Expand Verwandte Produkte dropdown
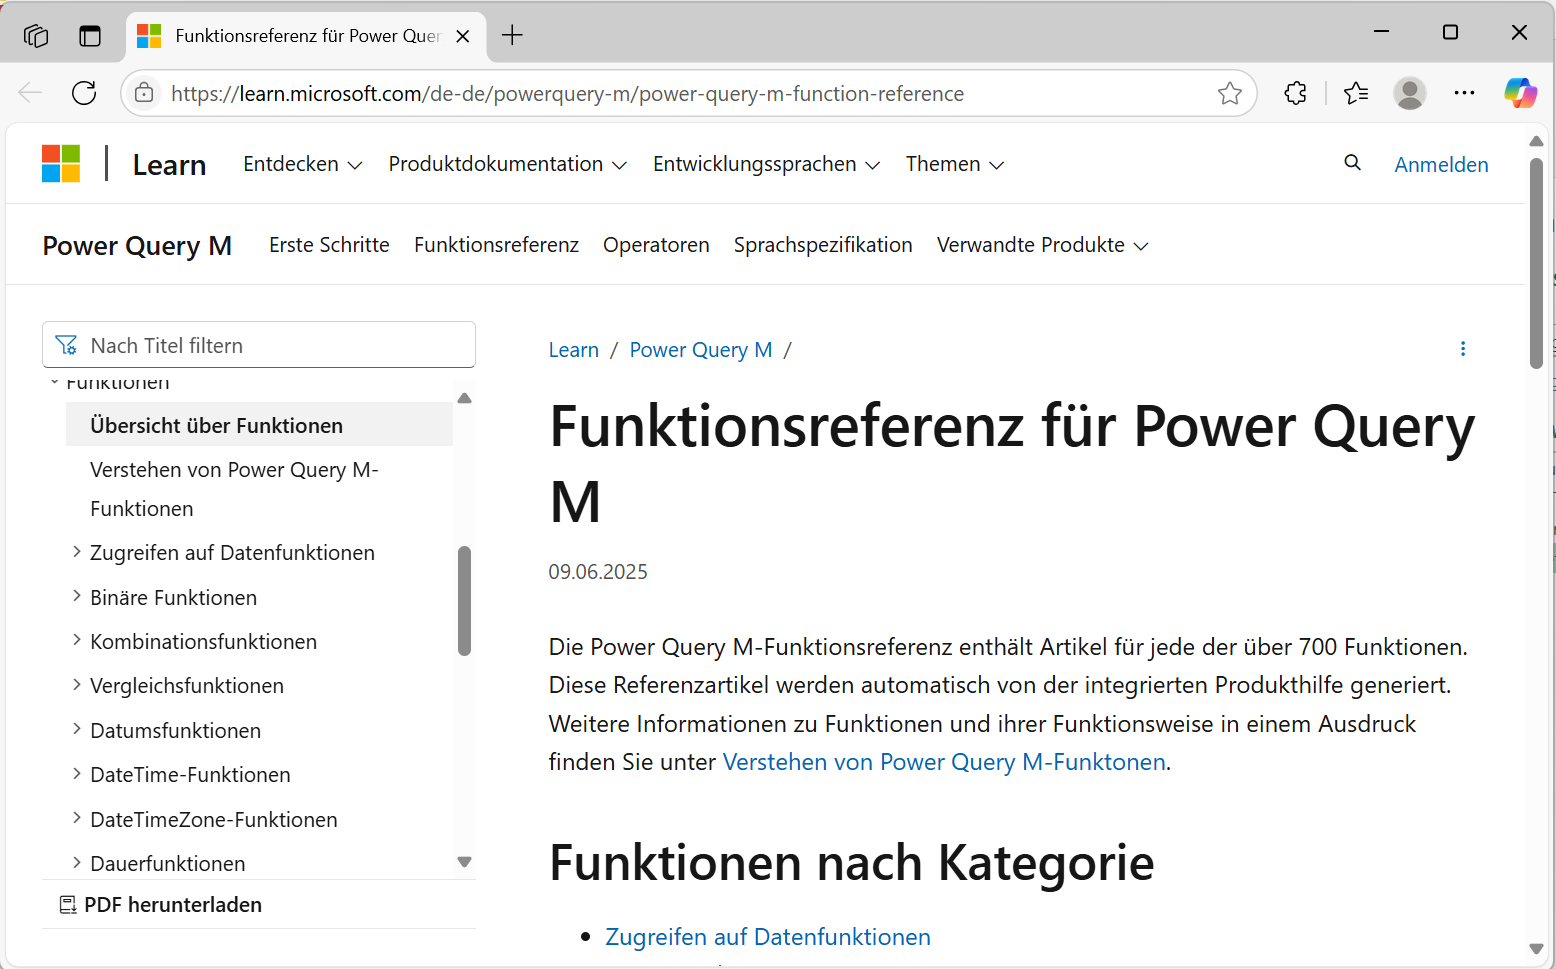 click(x=1042, y=245)
